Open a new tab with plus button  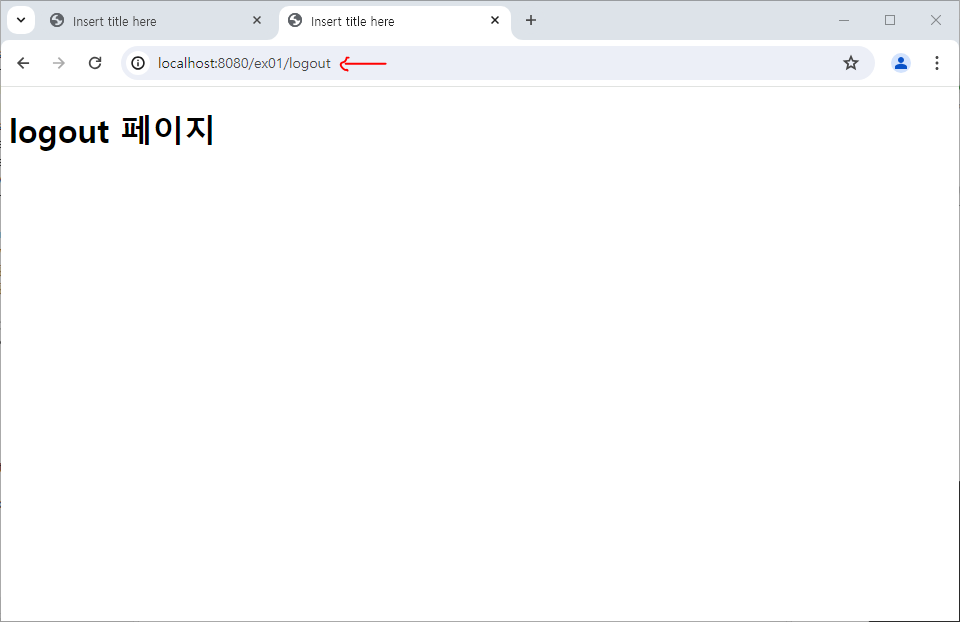(x=531, y=20)
